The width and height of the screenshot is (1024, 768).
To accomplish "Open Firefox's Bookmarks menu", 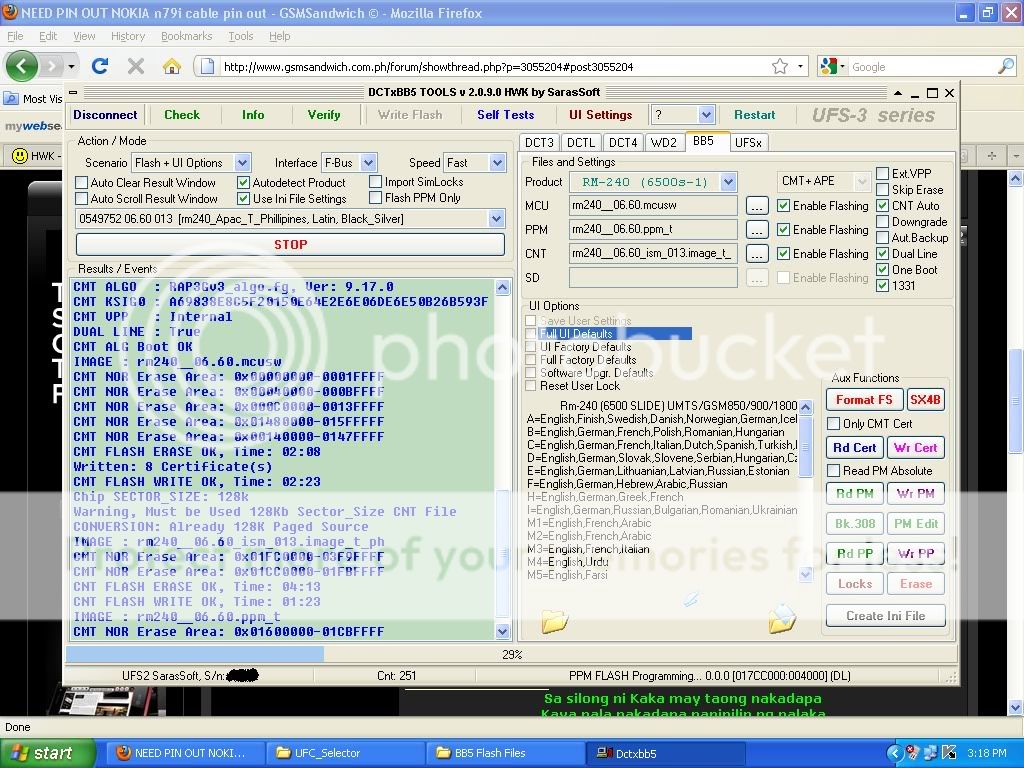I will [187, 37].
